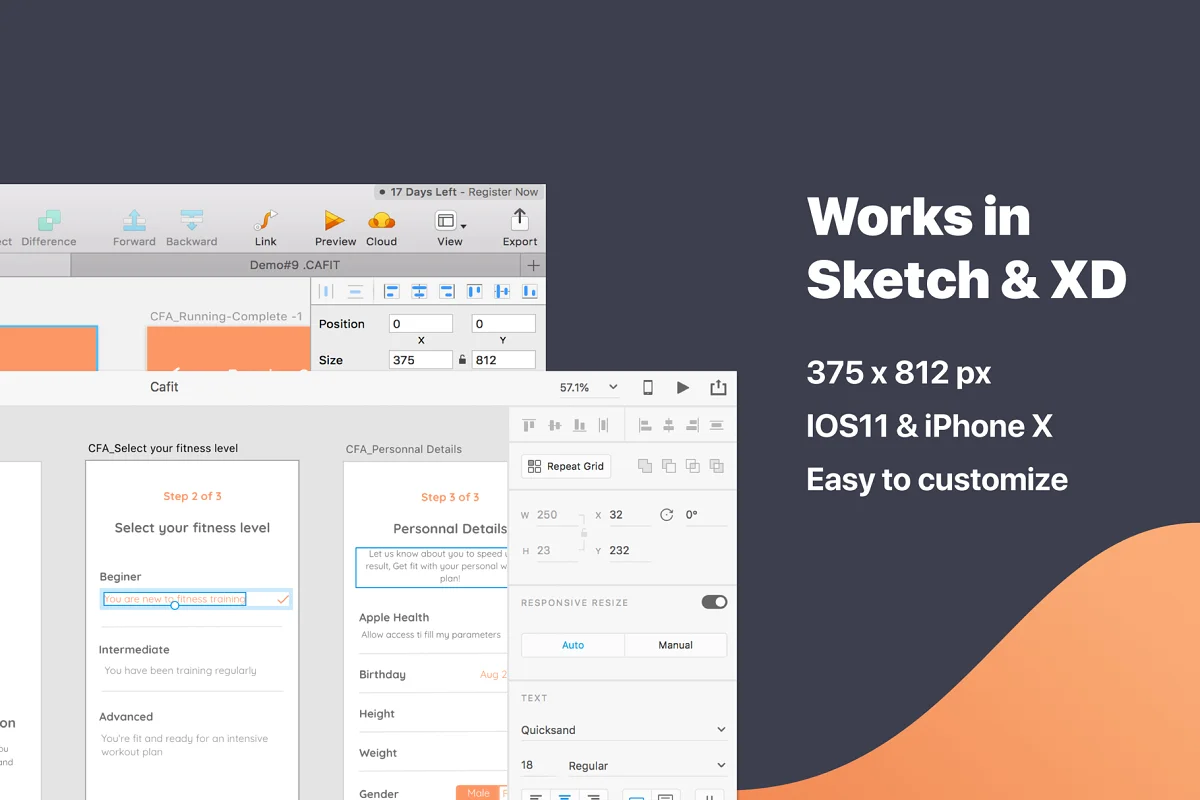Distribute vertically in Sketch inspector

point(355,292)
